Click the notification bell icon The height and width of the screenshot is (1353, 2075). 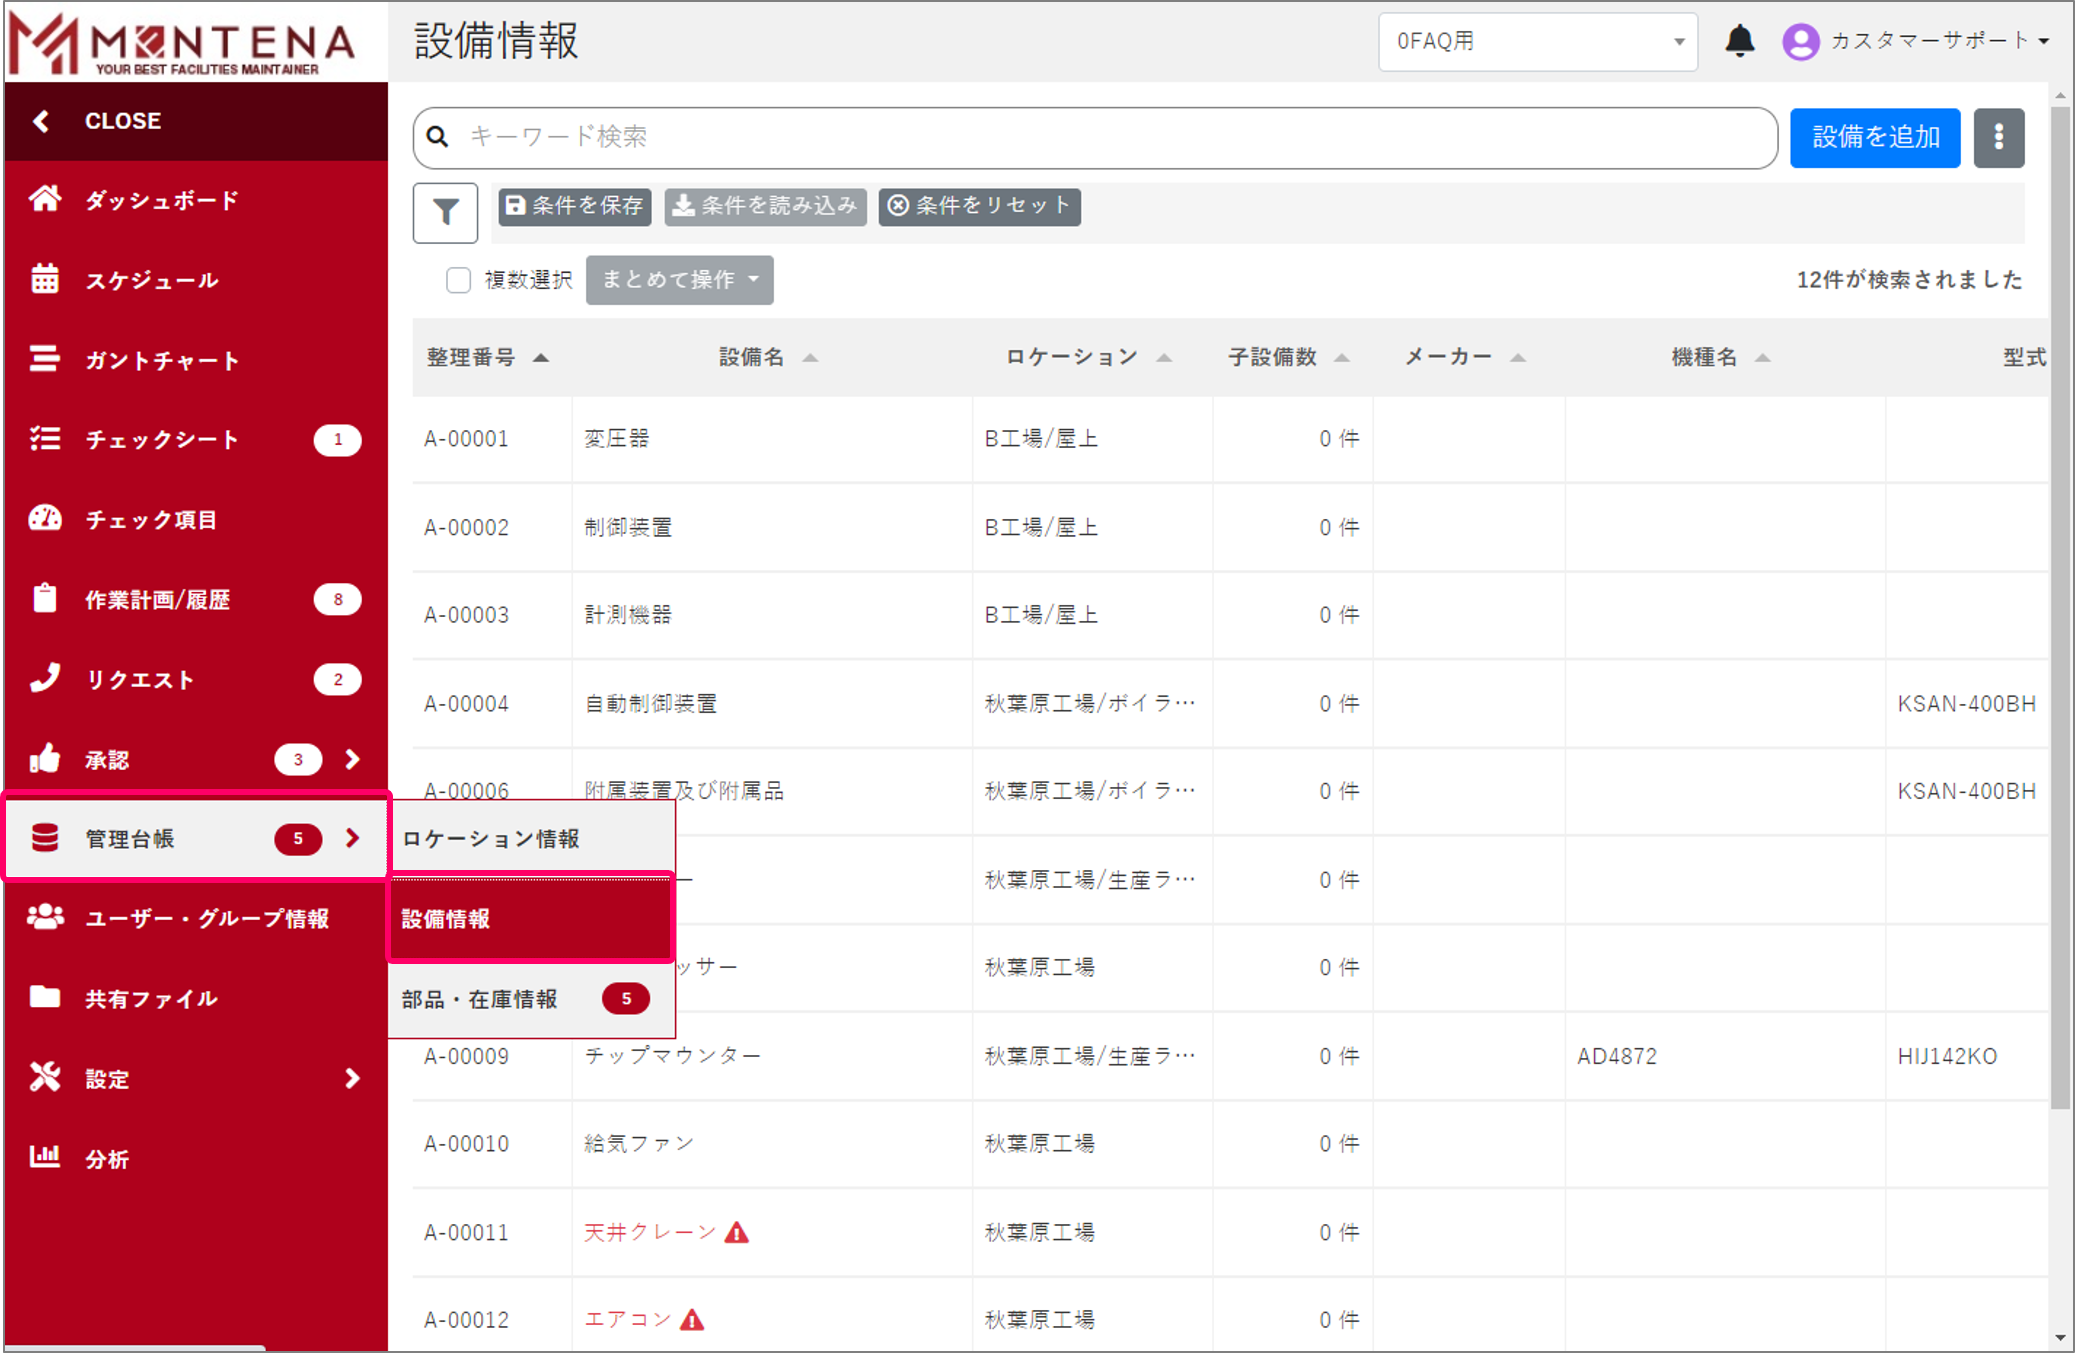(x=1739, y=41)
